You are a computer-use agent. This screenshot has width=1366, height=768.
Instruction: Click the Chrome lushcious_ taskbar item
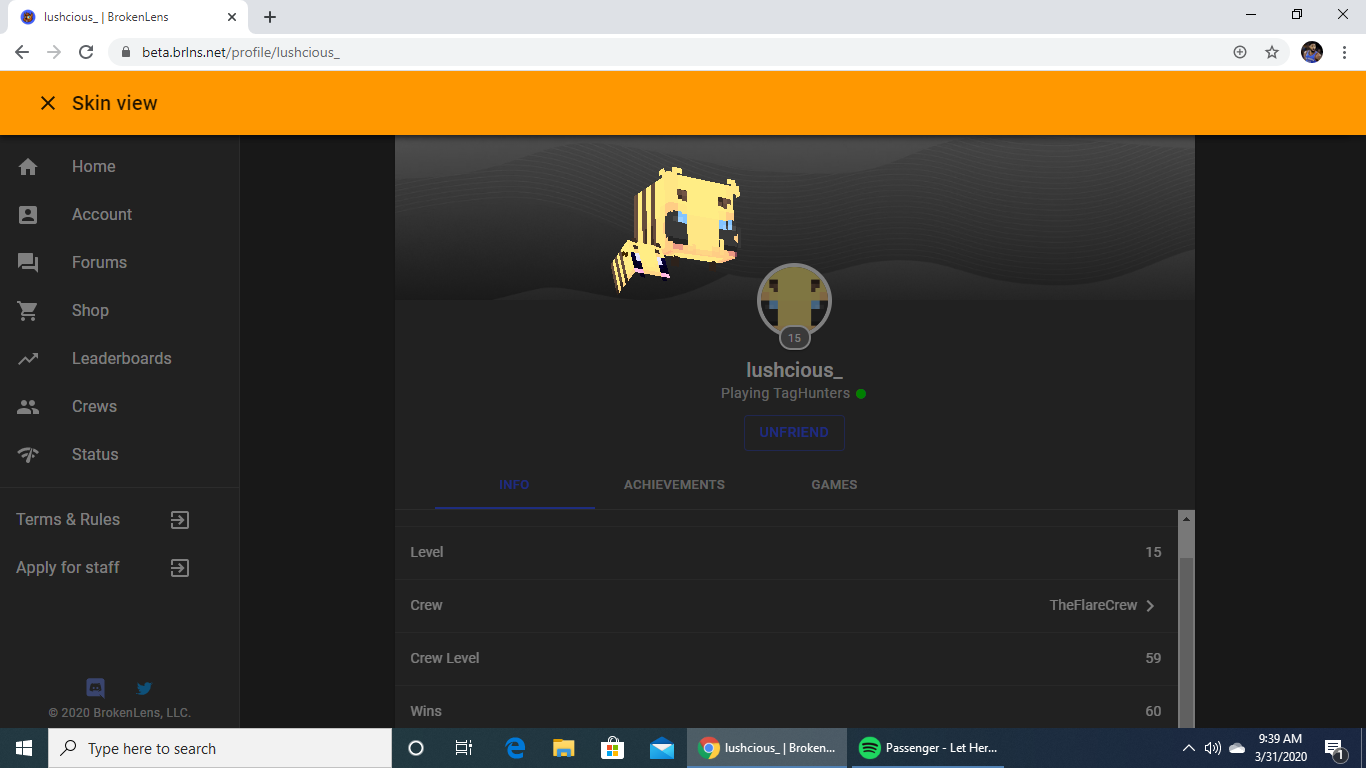[x=768, y=748]
